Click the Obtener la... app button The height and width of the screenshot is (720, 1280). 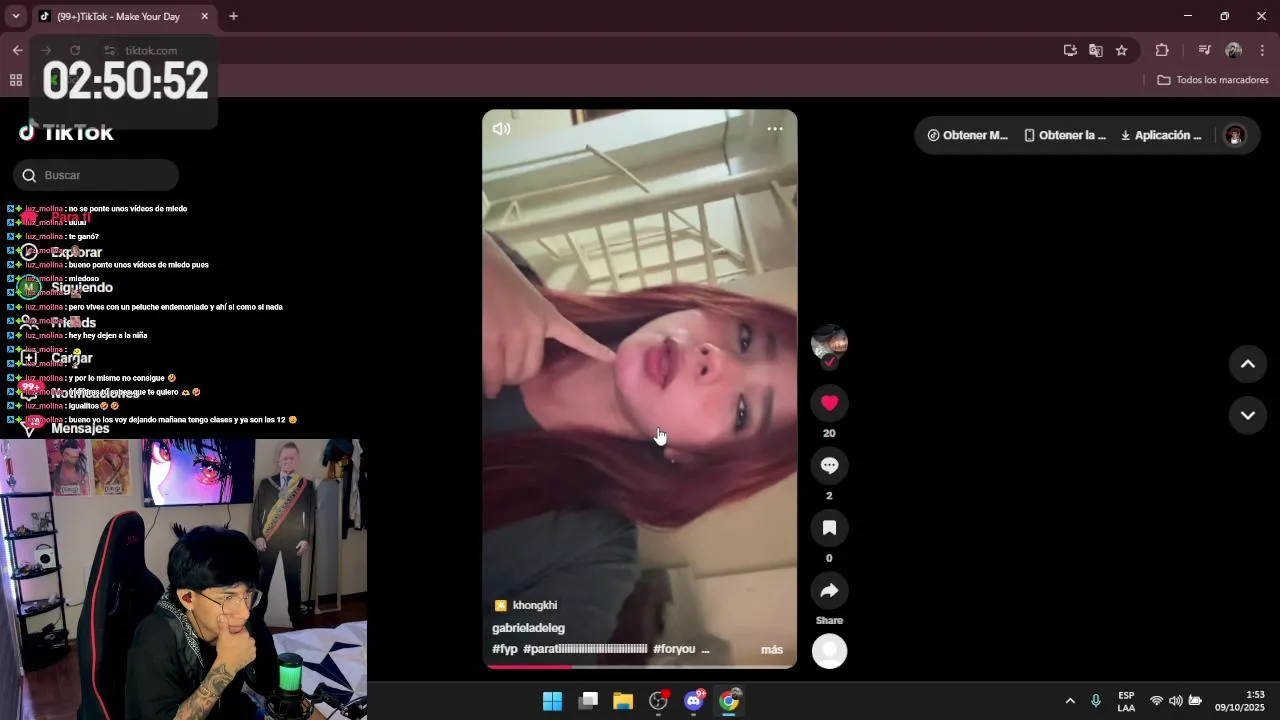point(1065,135)
